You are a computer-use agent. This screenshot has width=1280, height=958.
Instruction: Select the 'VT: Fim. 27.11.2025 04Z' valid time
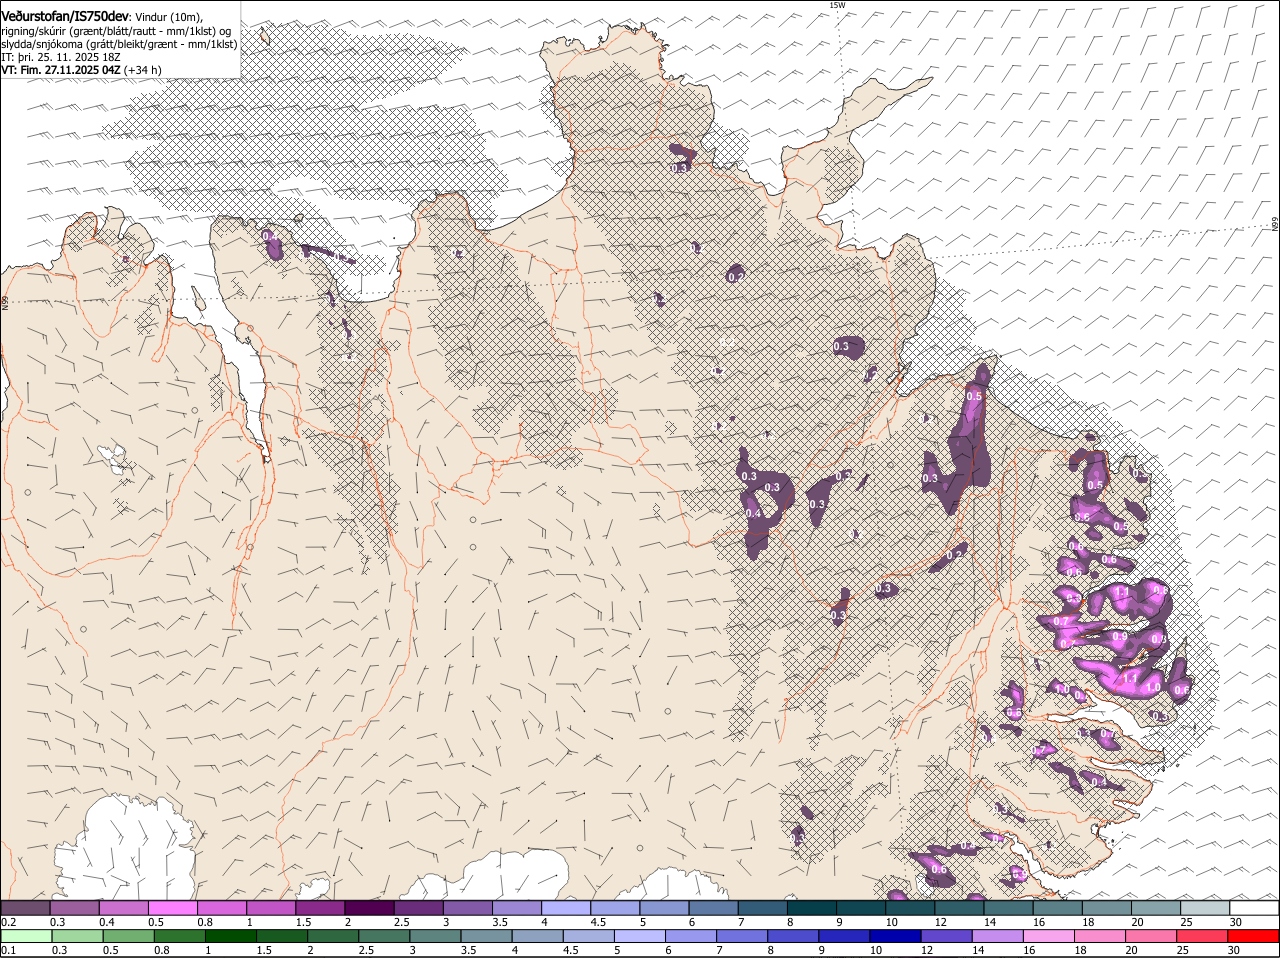click(61, 70)
